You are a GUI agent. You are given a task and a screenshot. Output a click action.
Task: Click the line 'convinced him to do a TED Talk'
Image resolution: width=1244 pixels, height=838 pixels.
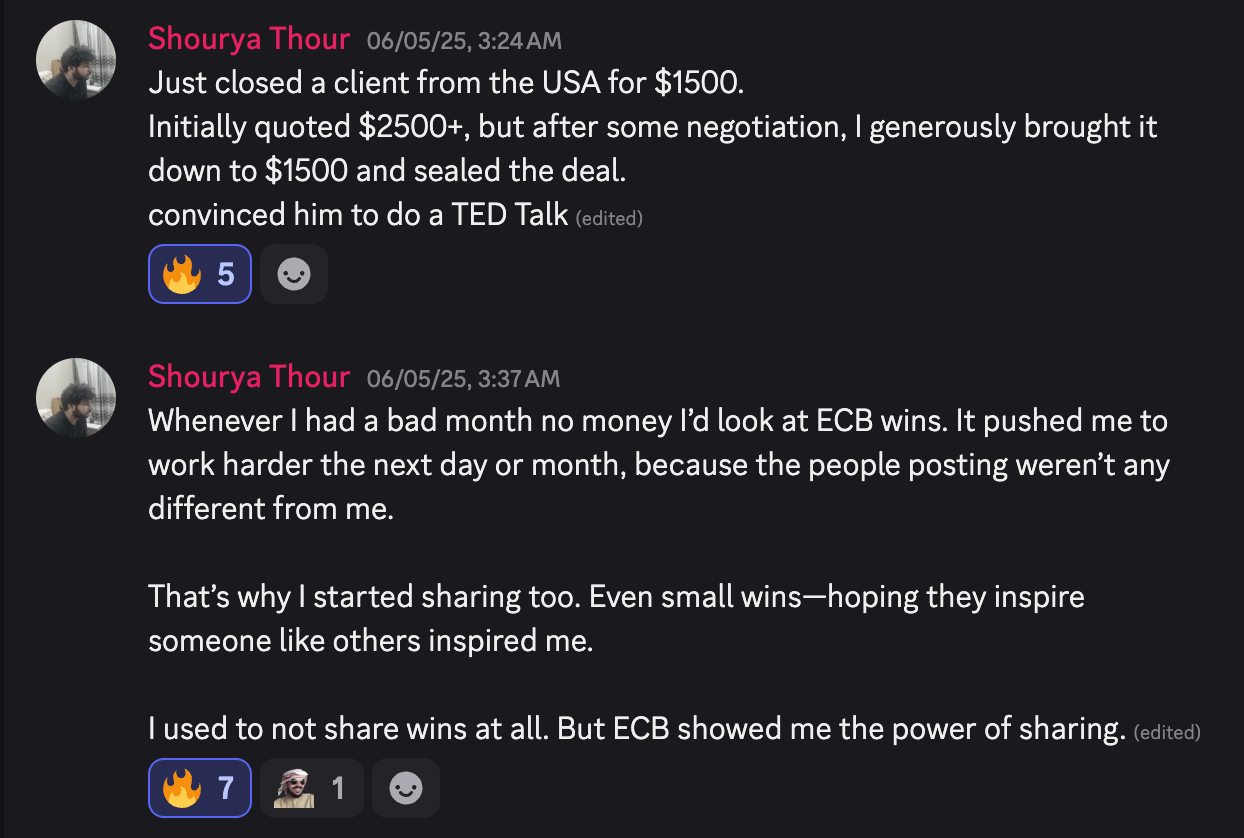pos(358,214)
